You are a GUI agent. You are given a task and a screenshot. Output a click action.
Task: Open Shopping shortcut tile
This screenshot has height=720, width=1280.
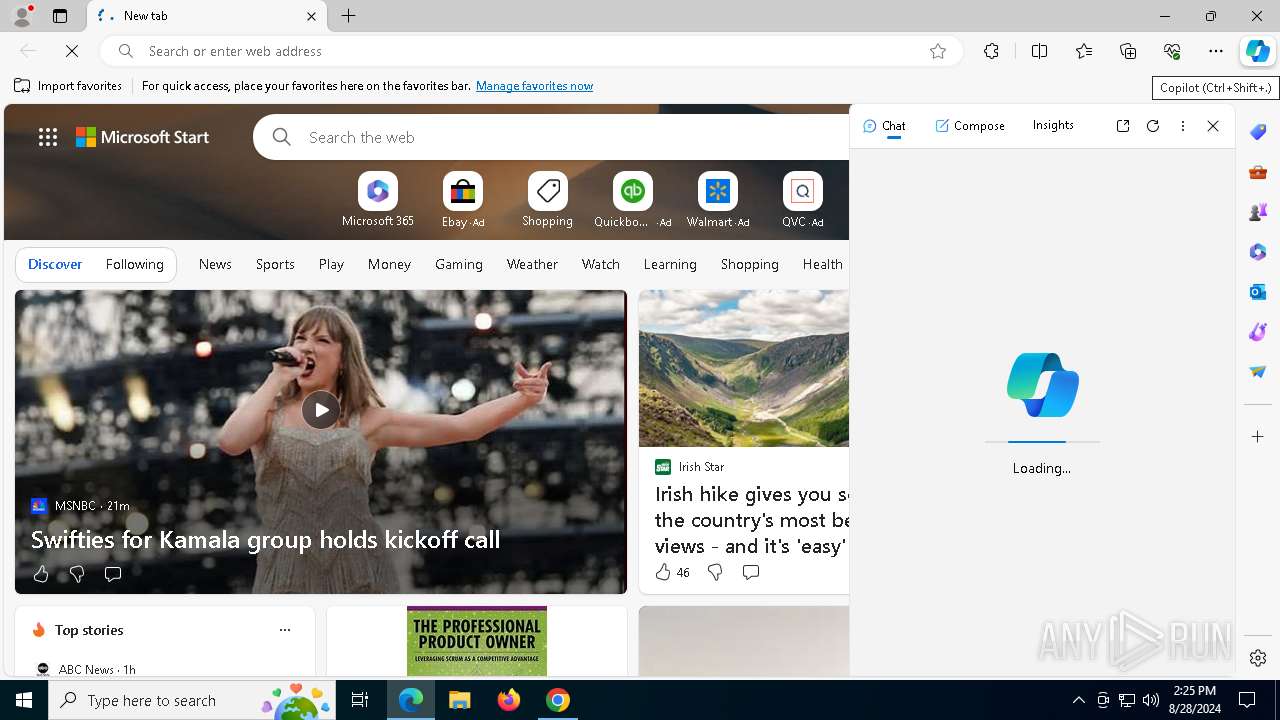click(548, 200)
